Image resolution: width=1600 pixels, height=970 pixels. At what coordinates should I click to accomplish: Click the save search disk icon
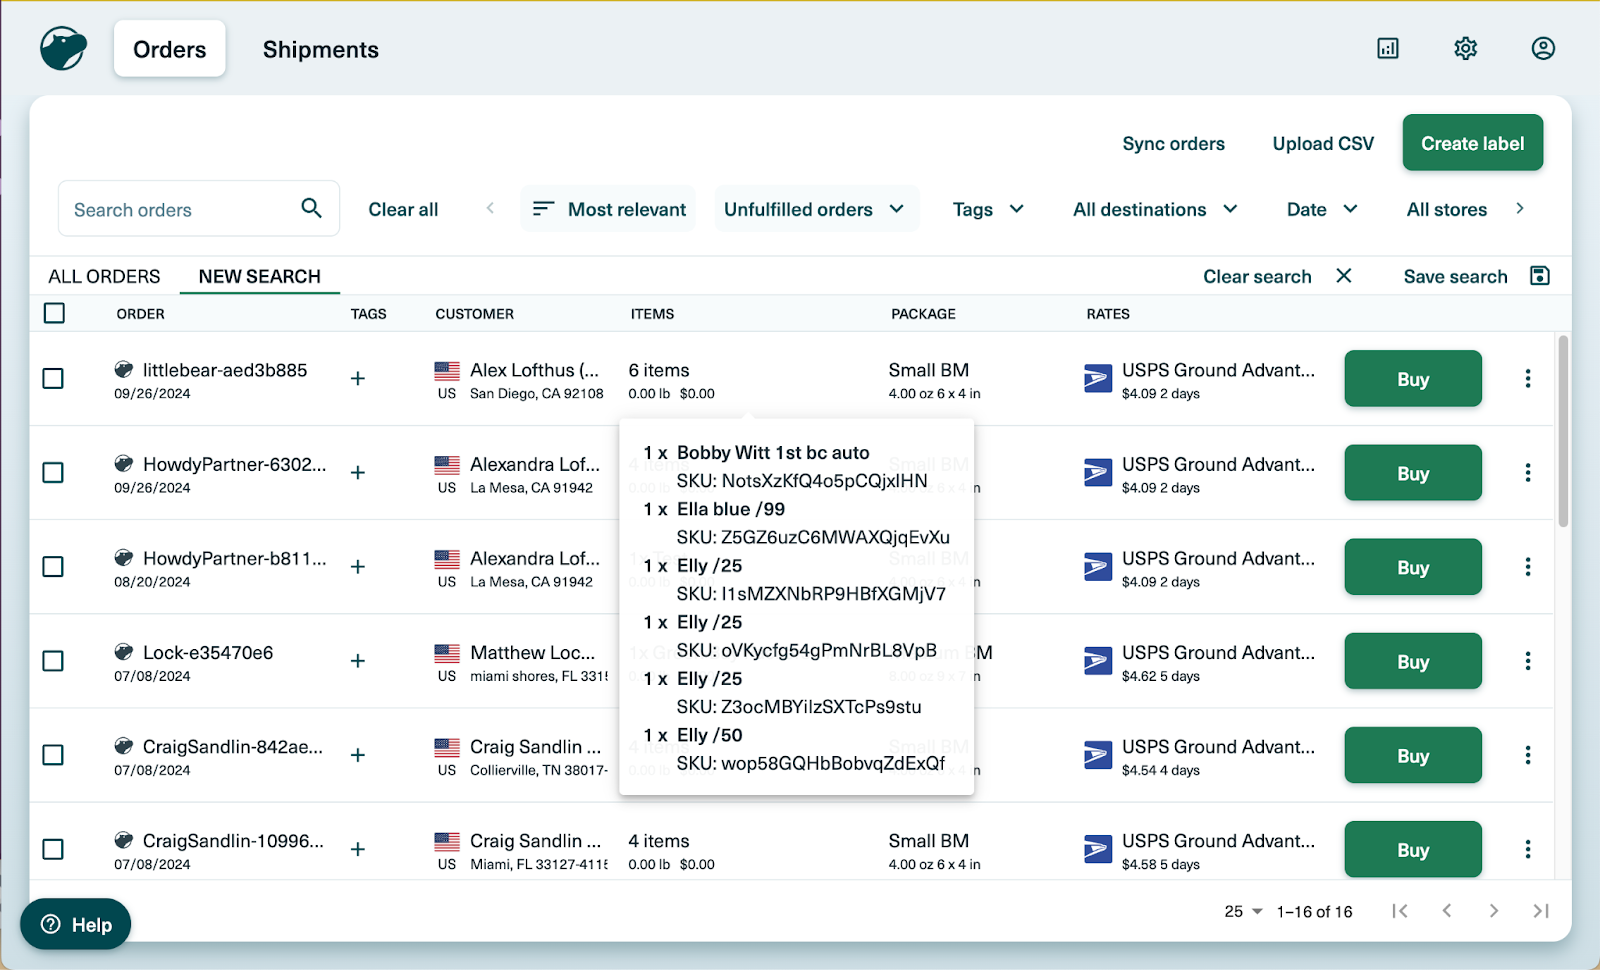click(x=1539, y=276)
